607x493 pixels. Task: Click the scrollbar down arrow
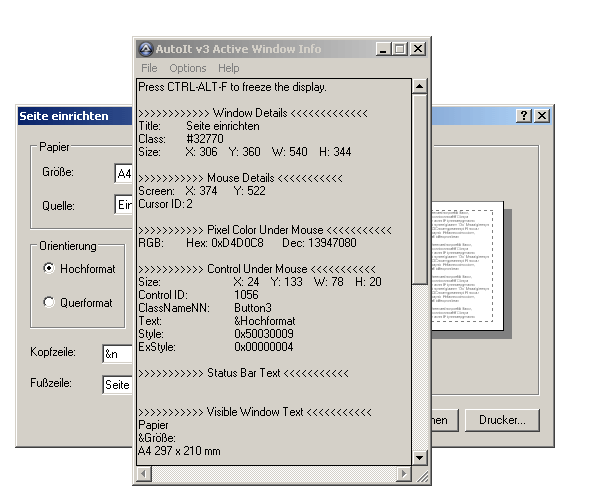419,458
